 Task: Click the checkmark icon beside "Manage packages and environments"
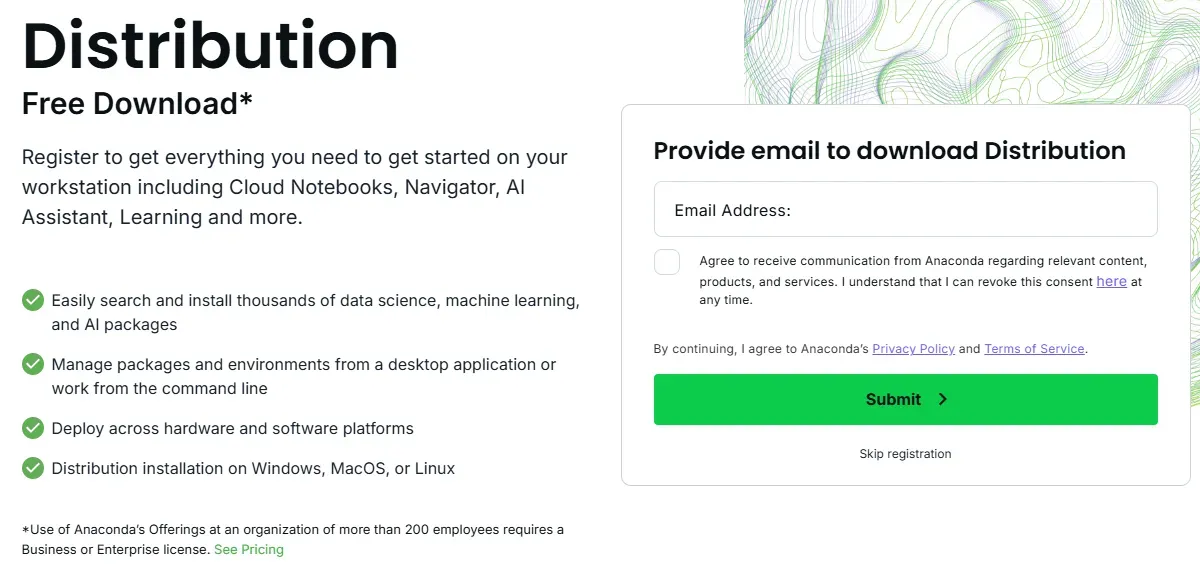point(33,364)
